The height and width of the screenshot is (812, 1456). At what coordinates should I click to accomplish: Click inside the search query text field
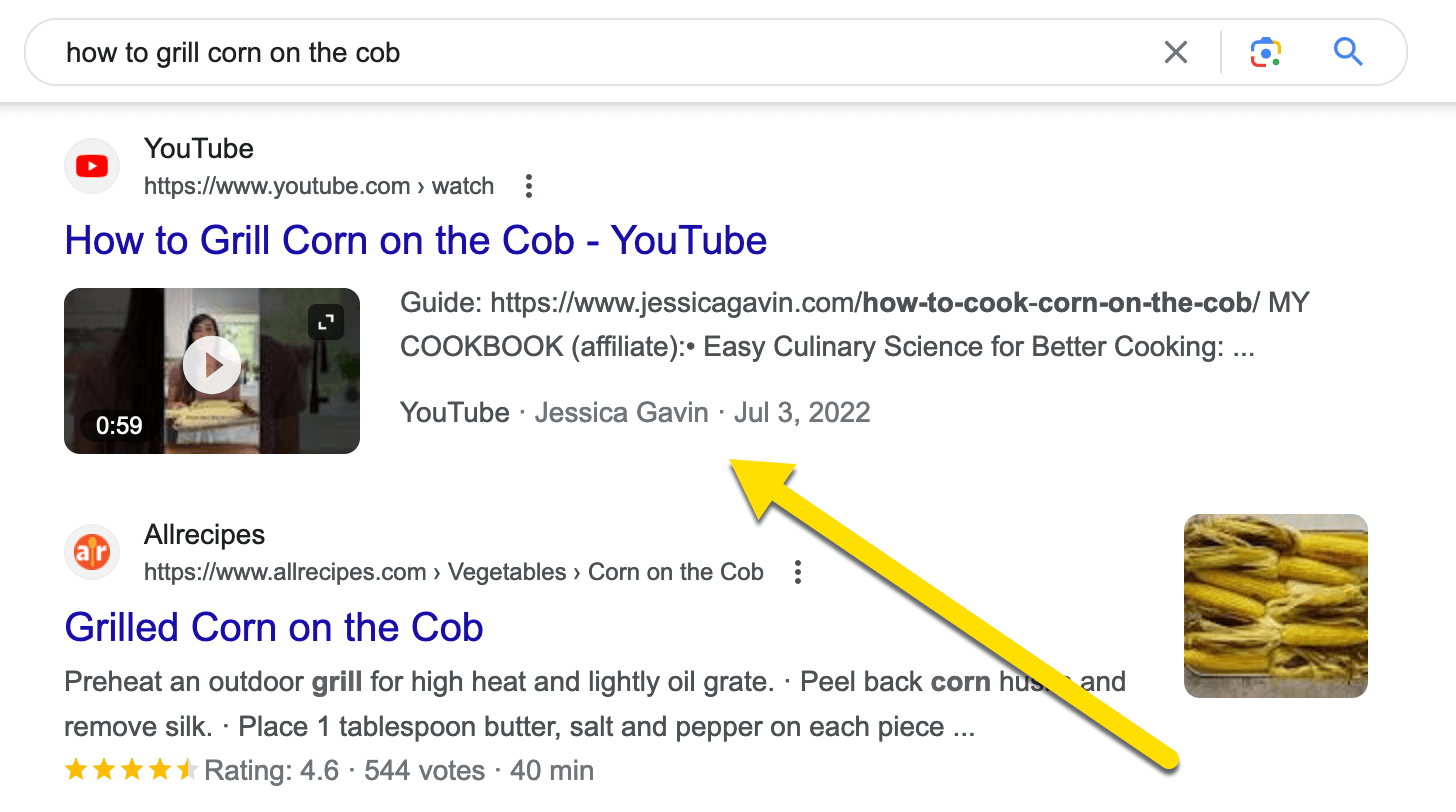(600, 52)
